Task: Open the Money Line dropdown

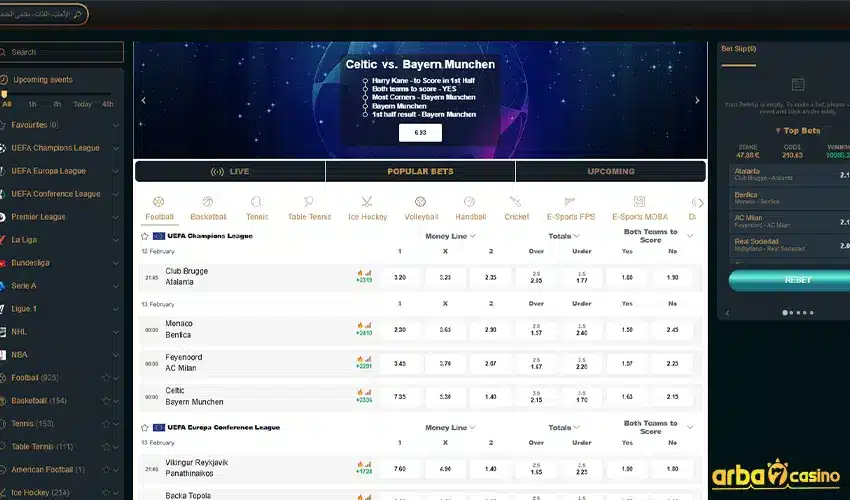Action: pos(472,236)
